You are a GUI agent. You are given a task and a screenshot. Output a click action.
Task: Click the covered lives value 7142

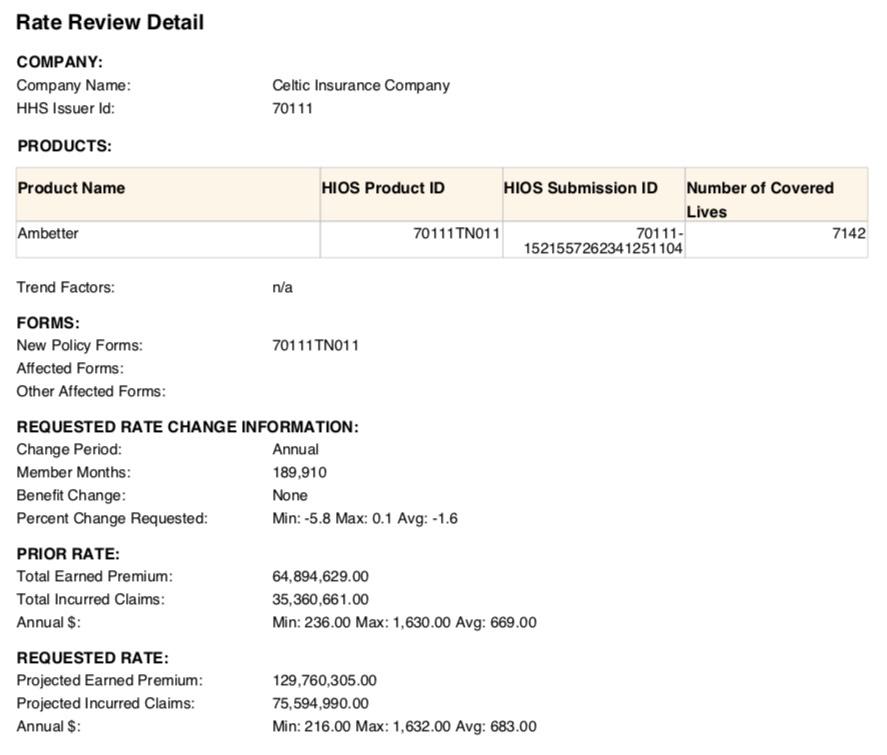(848, 233)
